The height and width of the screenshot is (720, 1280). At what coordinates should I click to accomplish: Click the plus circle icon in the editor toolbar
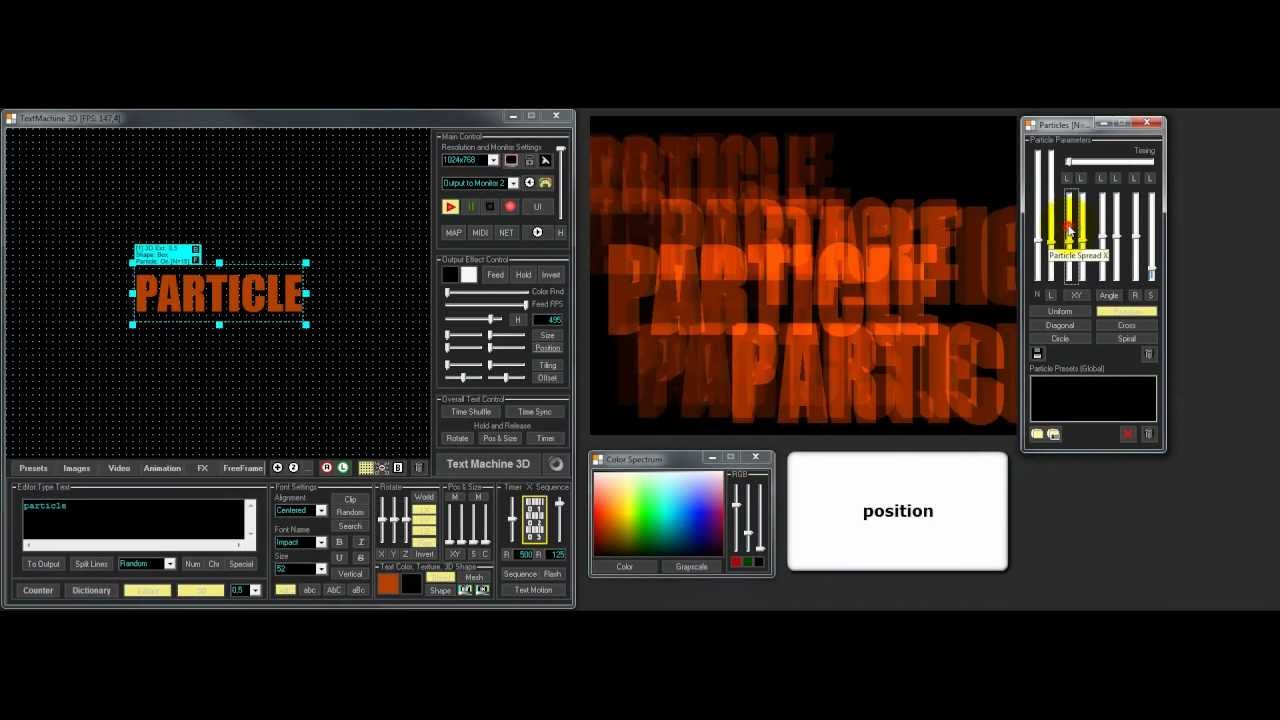click(x=278, y=468)
